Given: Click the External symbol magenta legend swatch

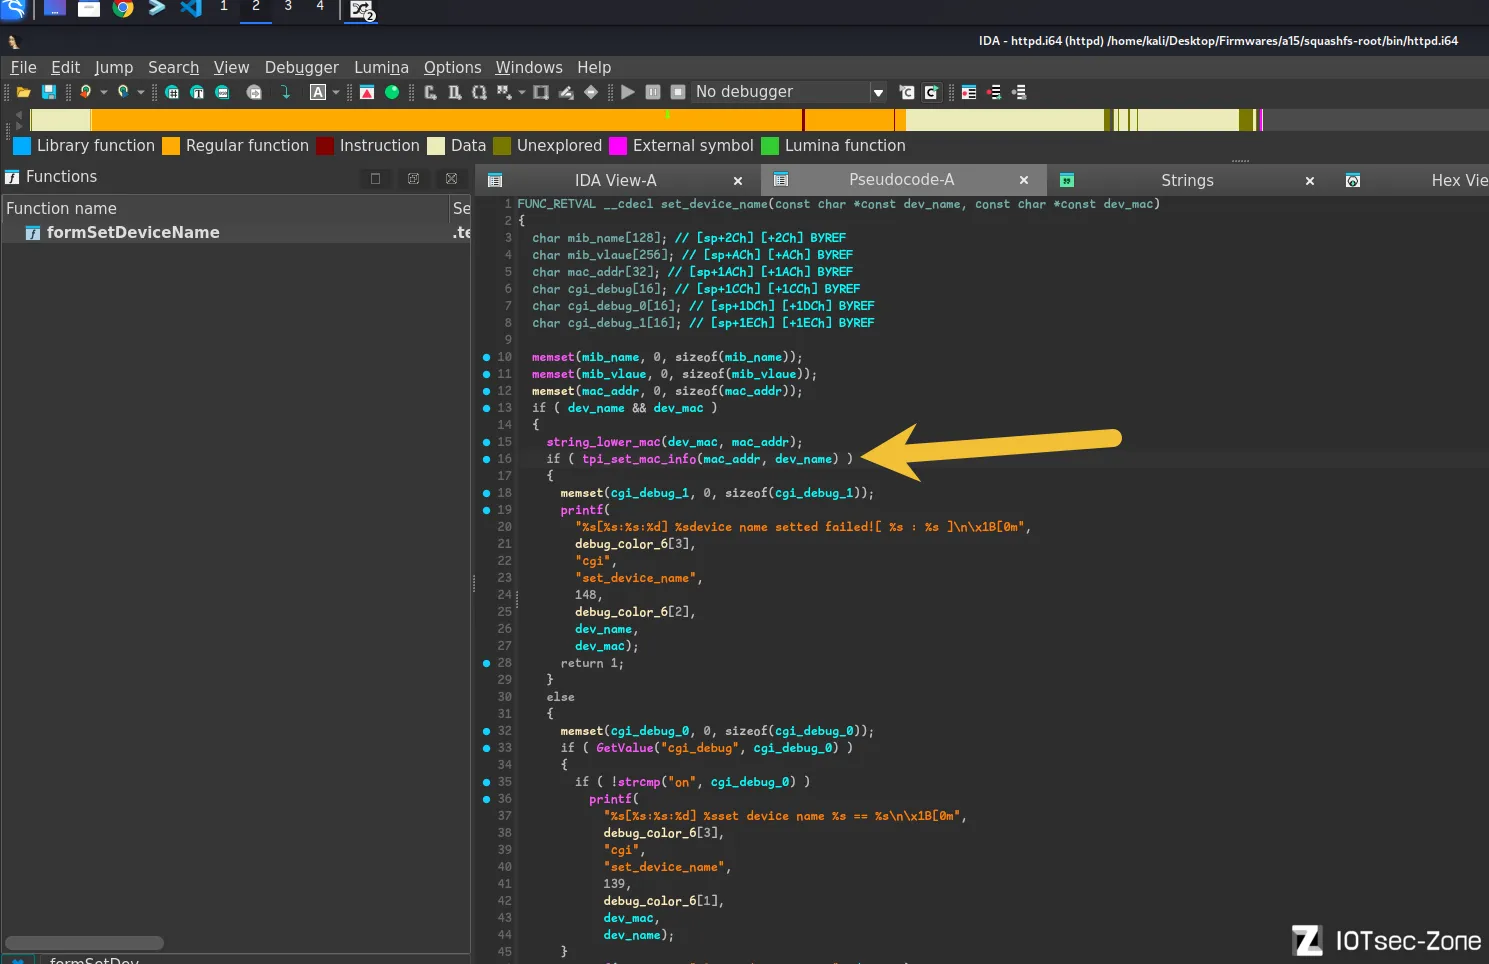Looking at the screenshot, I should pyautogui.click(x=618, y=146).
